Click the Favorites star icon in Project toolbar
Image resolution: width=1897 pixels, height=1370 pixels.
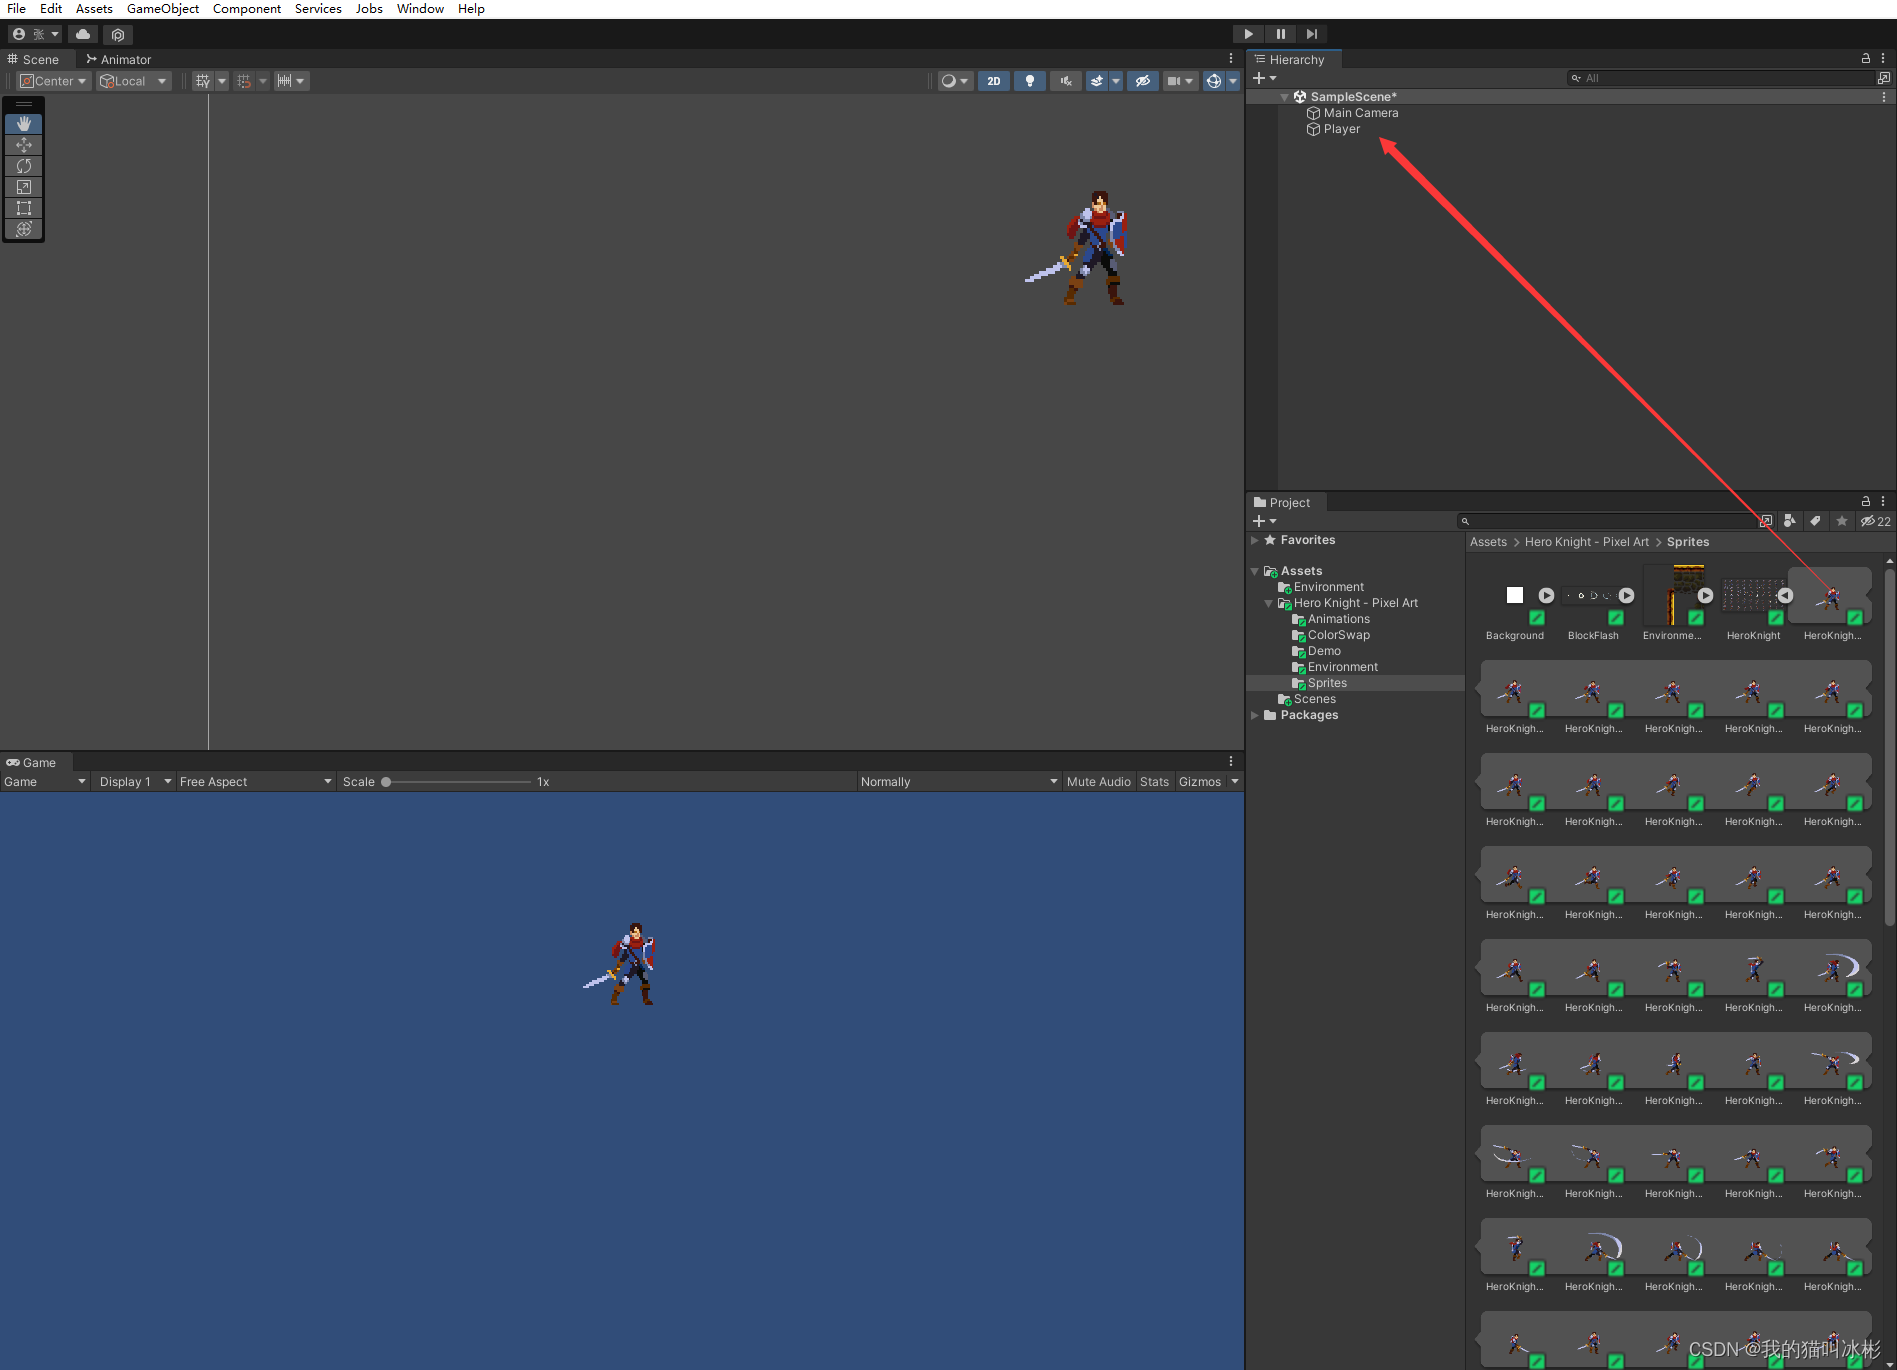pyautogui.click(x=1842, y=521)
